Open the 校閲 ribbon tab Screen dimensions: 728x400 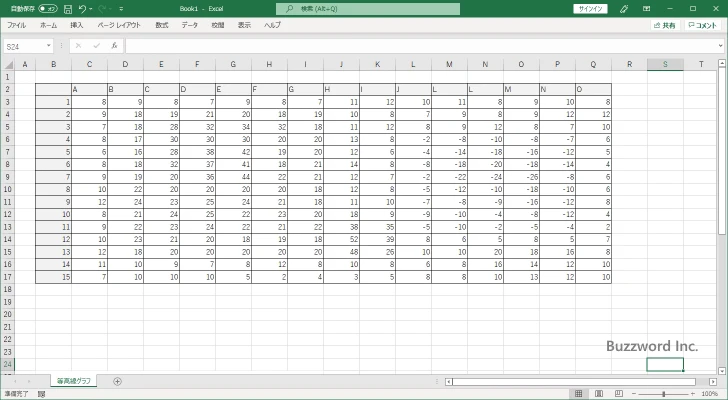click(218, 25)
